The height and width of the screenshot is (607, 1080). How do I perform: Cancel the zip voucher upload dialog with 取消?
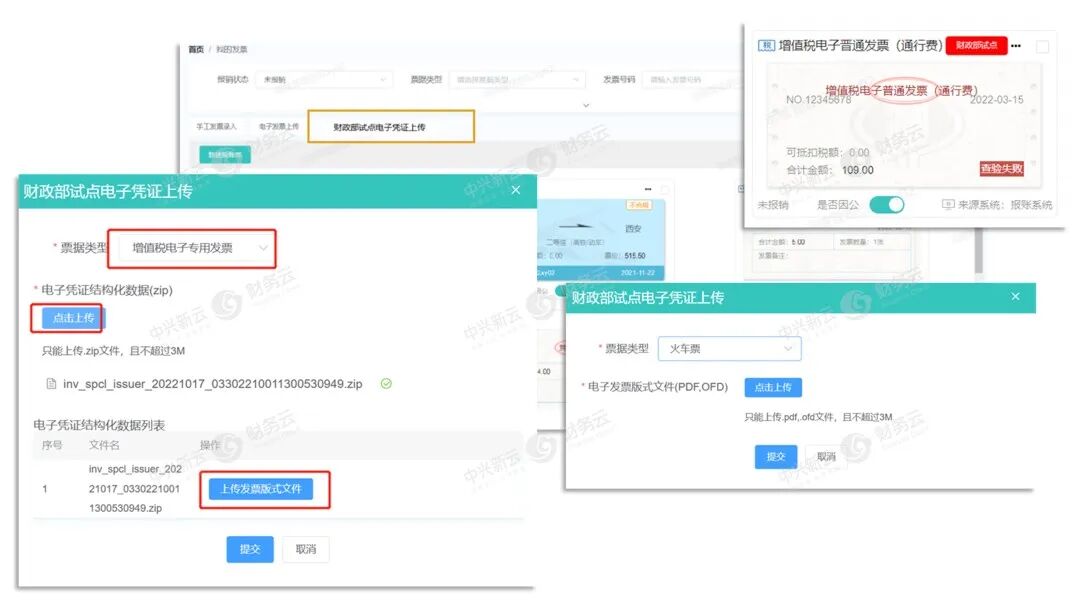[x=306, y=549]
